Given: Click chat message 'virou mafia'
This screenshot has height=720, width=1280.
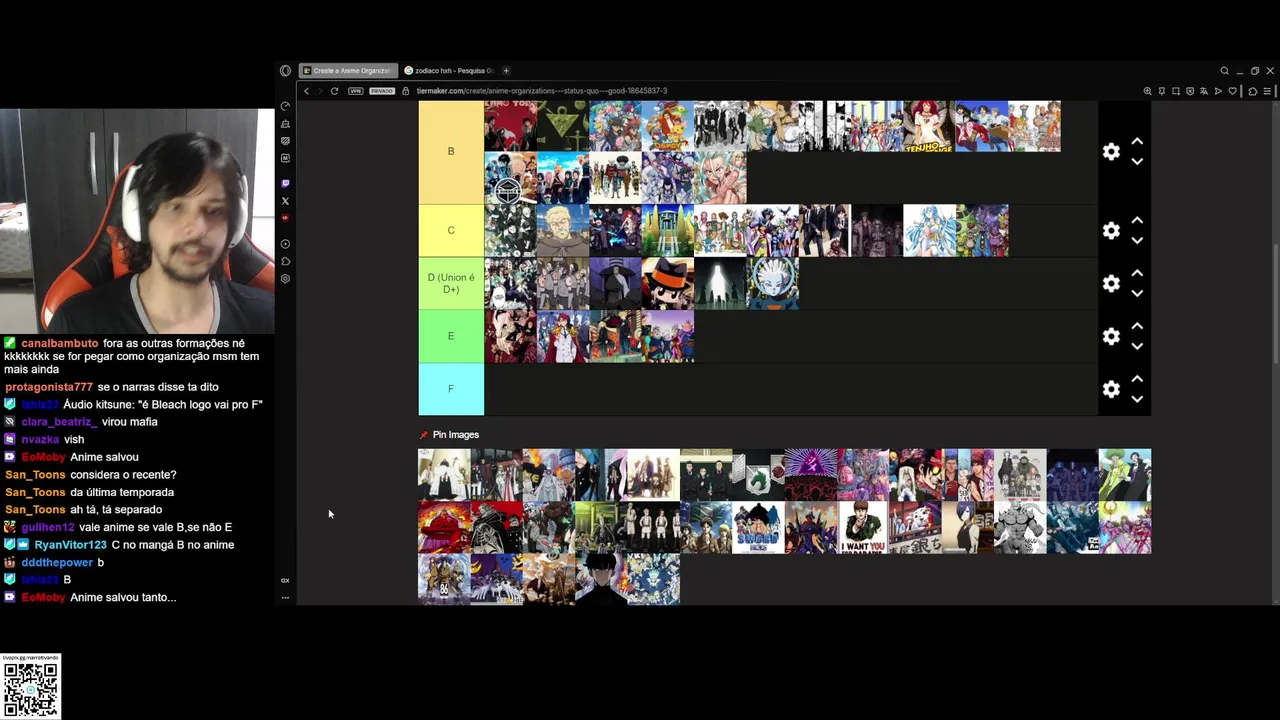Looking at the screenshot, I should (x=132, y=422).
